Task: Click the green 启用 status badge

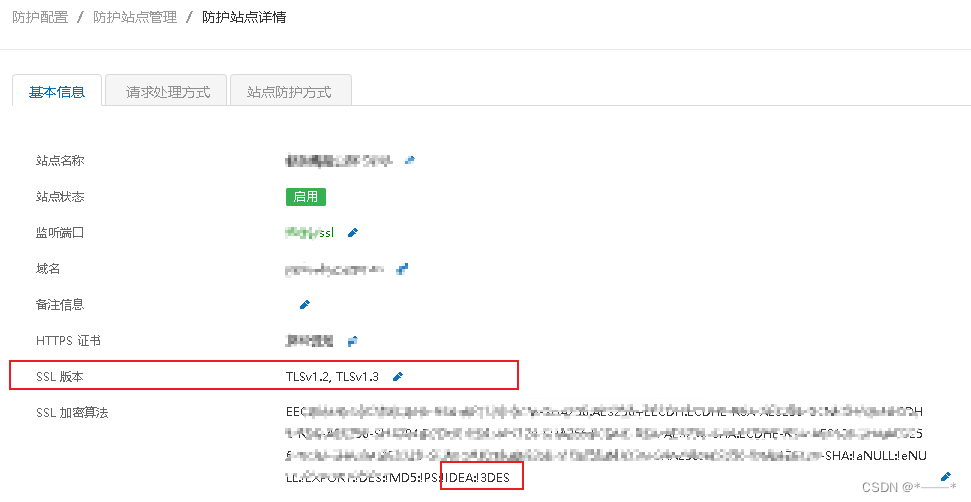Action: pyautogui.click(x=305, y=197)
